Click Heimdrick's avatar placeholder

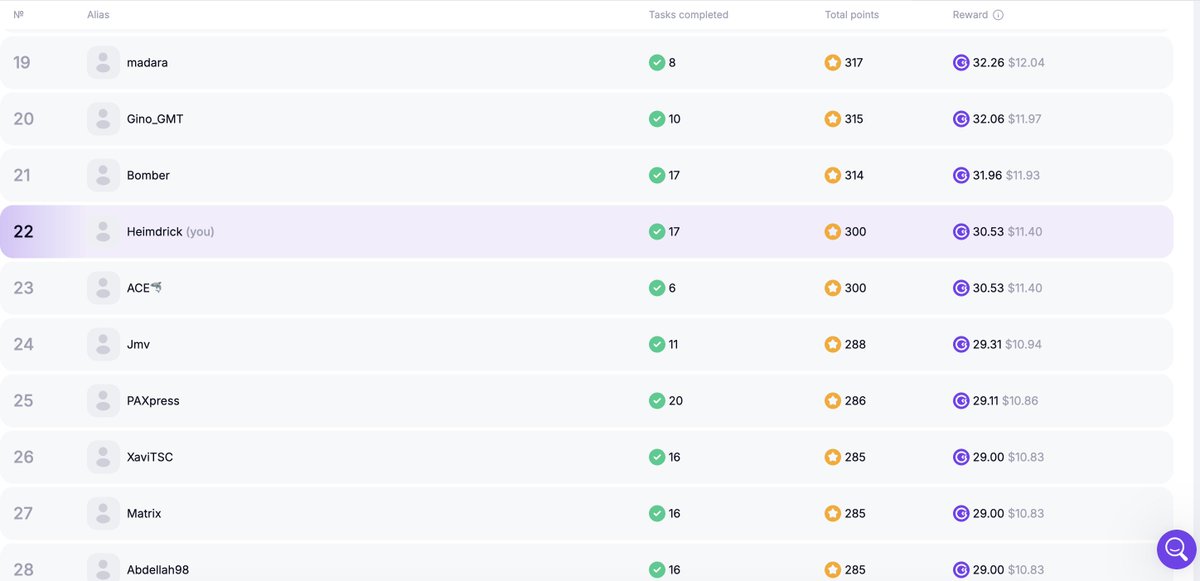103,231
